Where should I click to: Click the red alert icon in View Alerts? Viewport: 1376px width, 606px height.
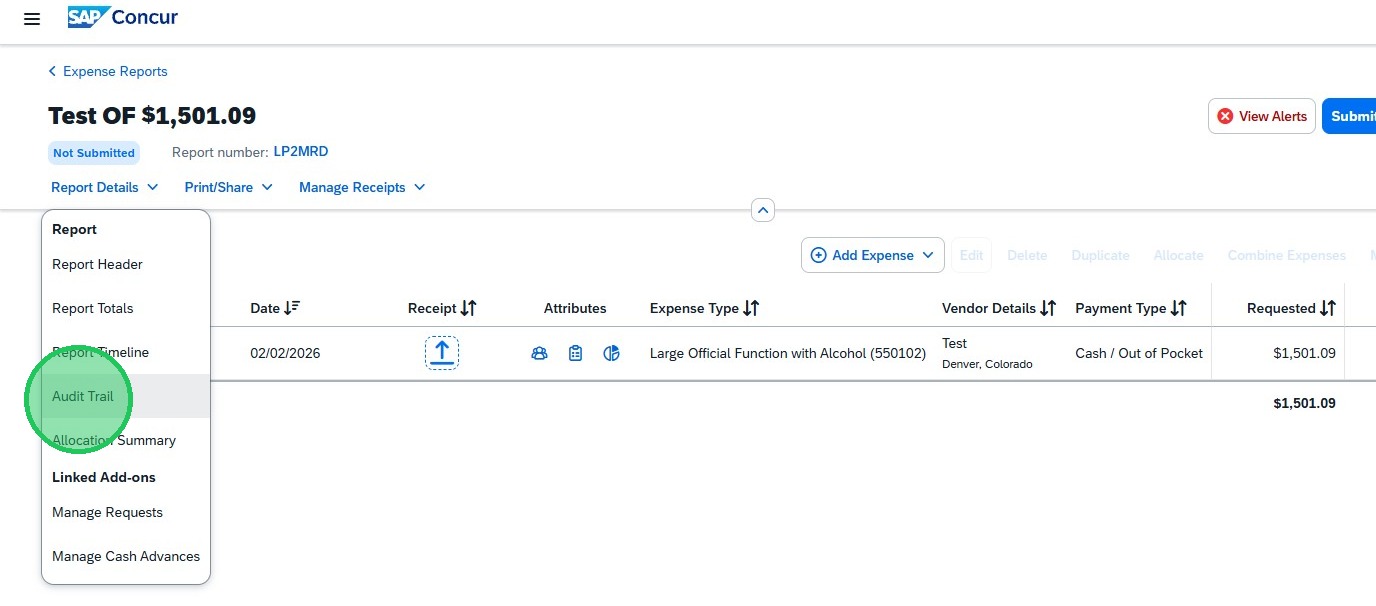1225,116
